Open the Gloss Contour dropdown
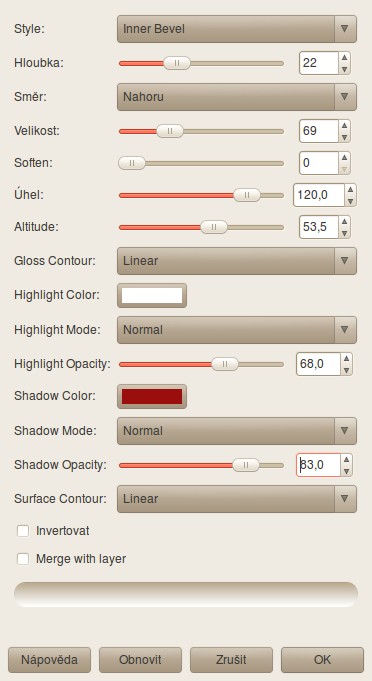Screen dimensions: 372x681 (237, 261)
